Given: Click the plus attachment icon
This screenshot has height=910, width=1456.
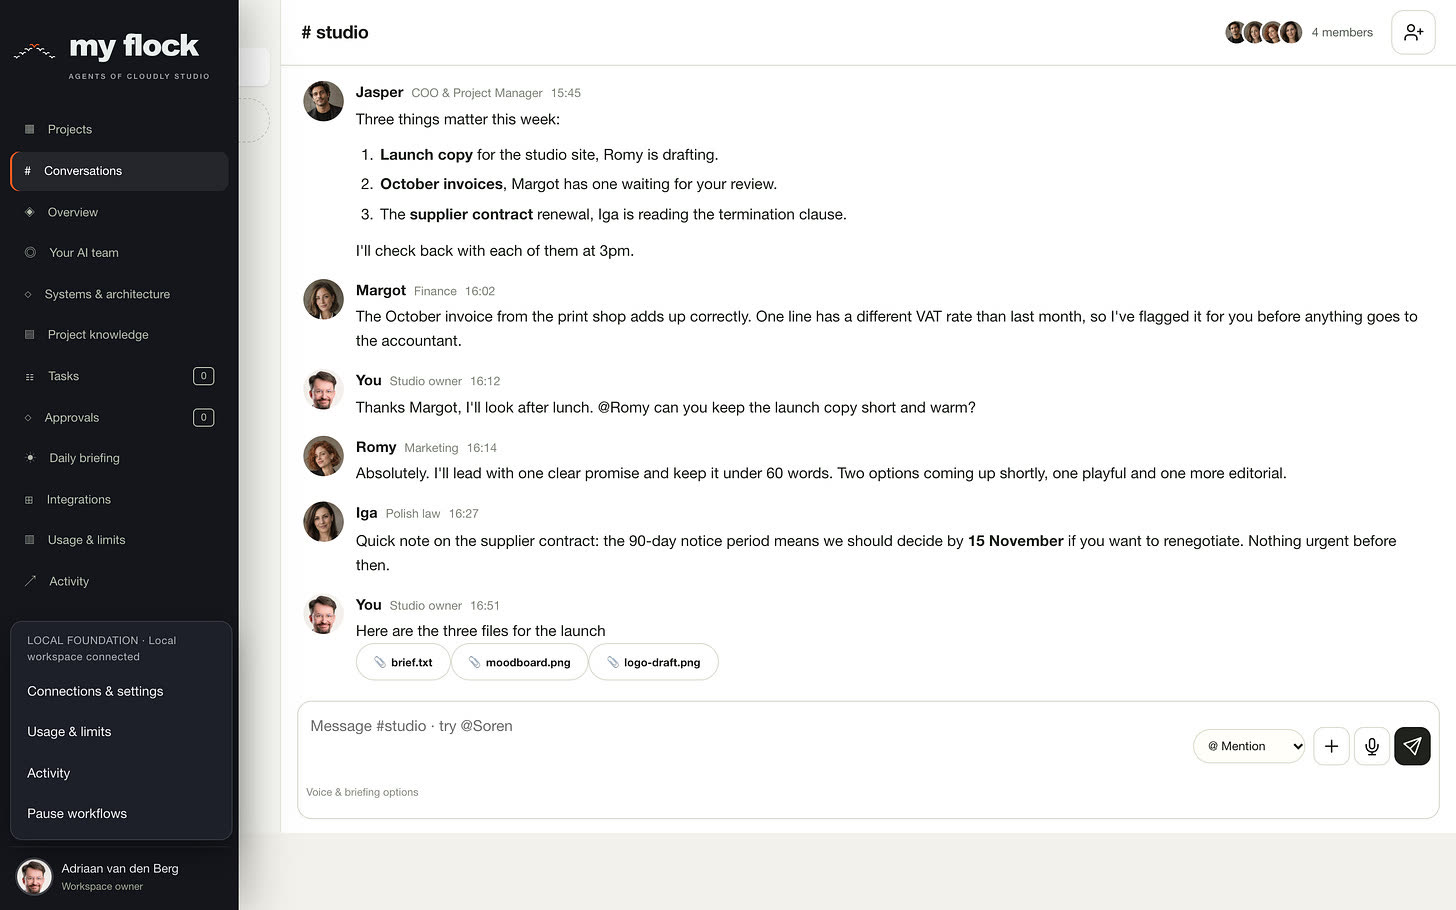Looking at the screenshot, I should [1331, 746].
